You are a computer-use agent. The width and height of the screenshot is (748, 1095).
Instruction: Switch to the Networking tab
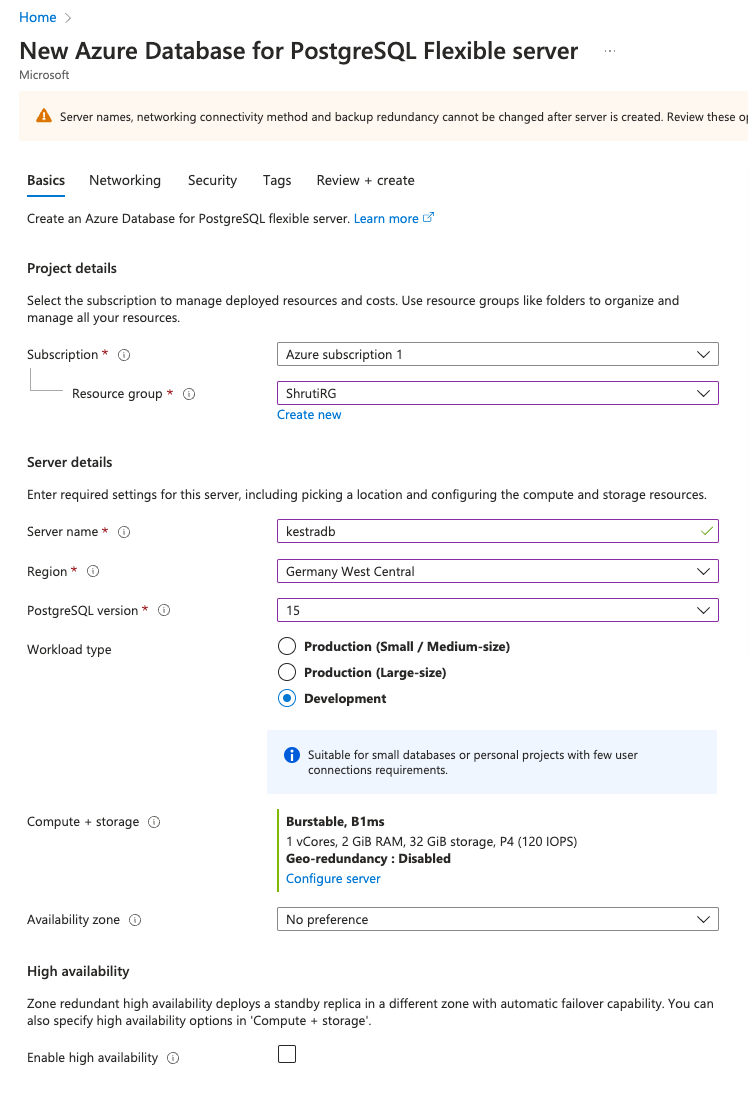click(124, 180)
